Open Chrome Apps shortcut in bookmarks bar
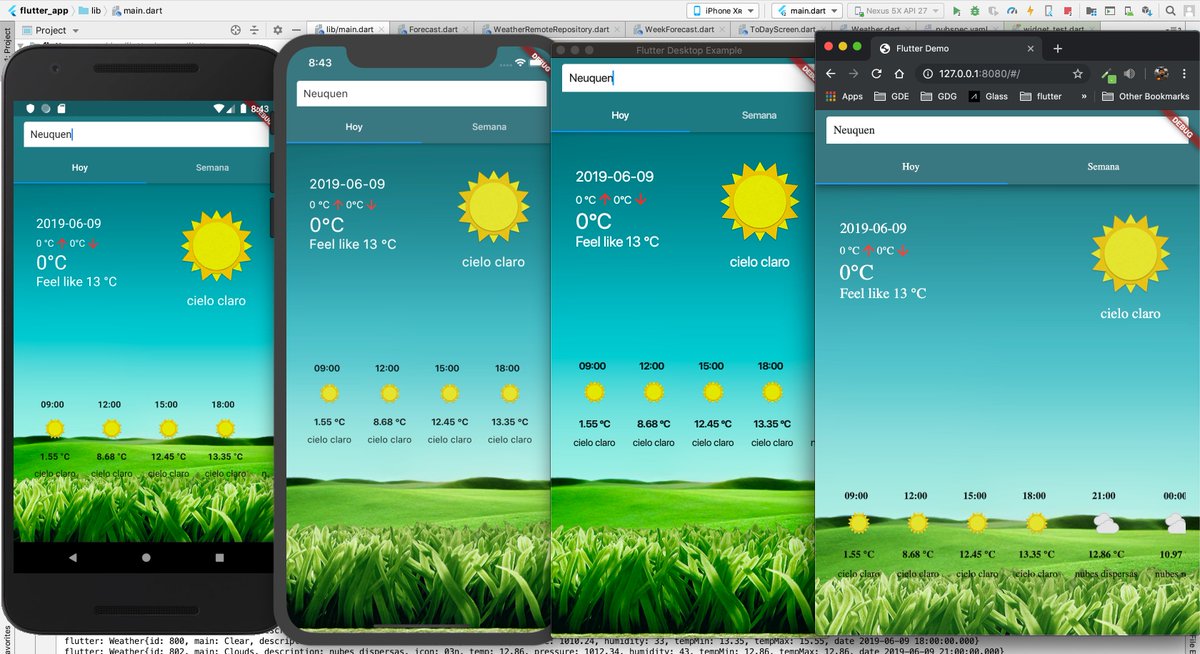This screenshot has width=1200, height=654. 844,96
